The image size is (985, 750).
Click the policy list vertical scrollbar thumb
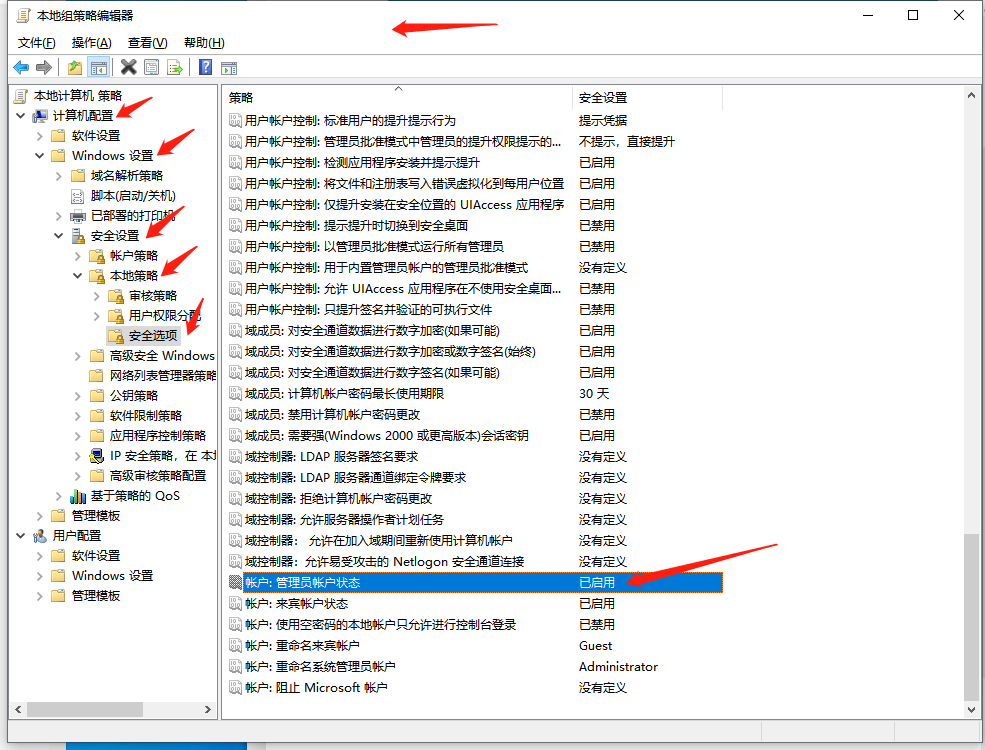(x=972, y=615)
